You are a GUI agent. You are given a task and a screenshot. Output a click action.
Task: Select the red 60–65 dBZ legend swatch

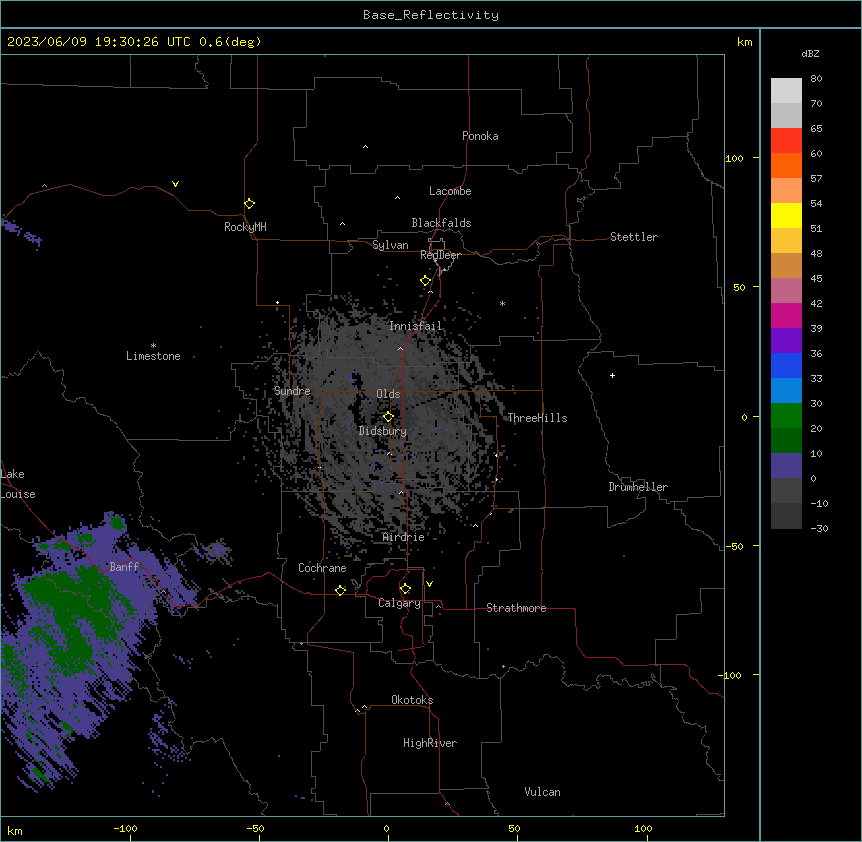point(786,141)
